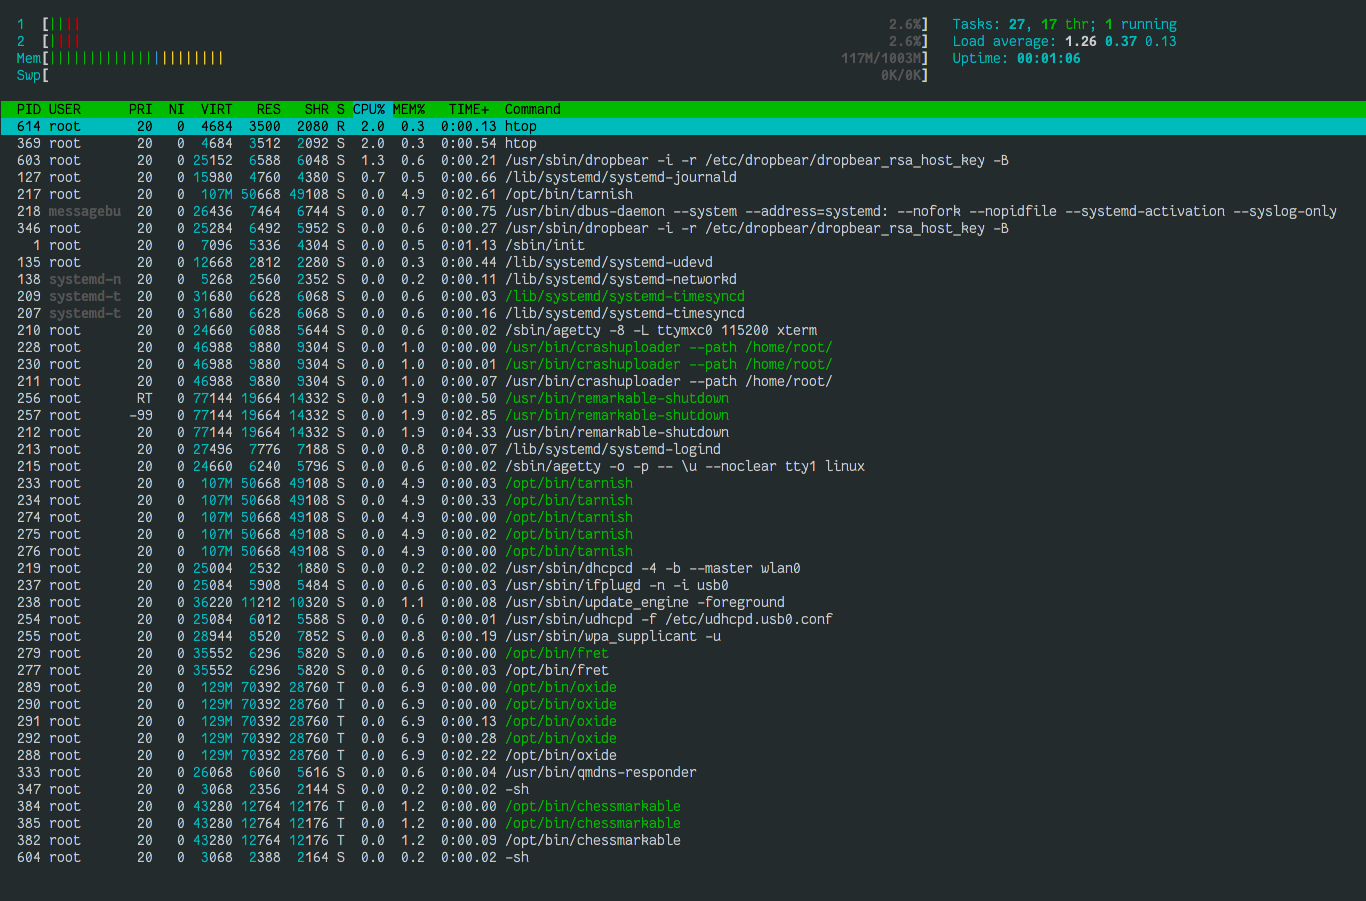Sort by the TIME+ column header
The height and width of the screenshot is (901, 1366).
[x=468, y=109]
